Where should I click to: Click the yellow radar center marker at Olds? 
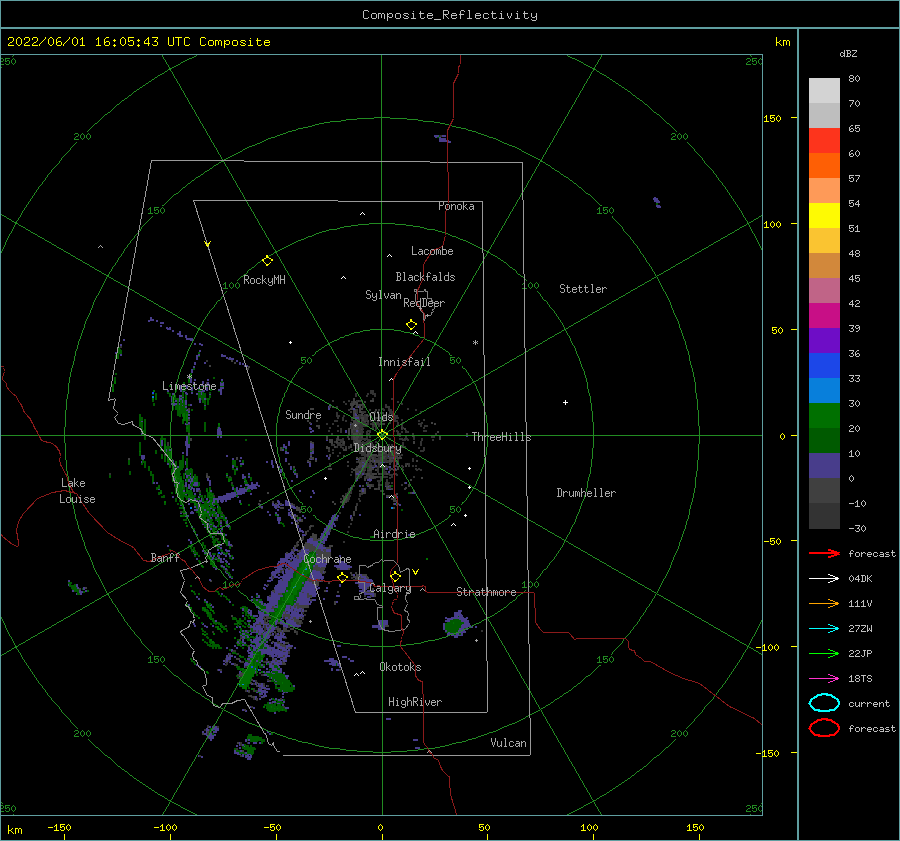382,435
